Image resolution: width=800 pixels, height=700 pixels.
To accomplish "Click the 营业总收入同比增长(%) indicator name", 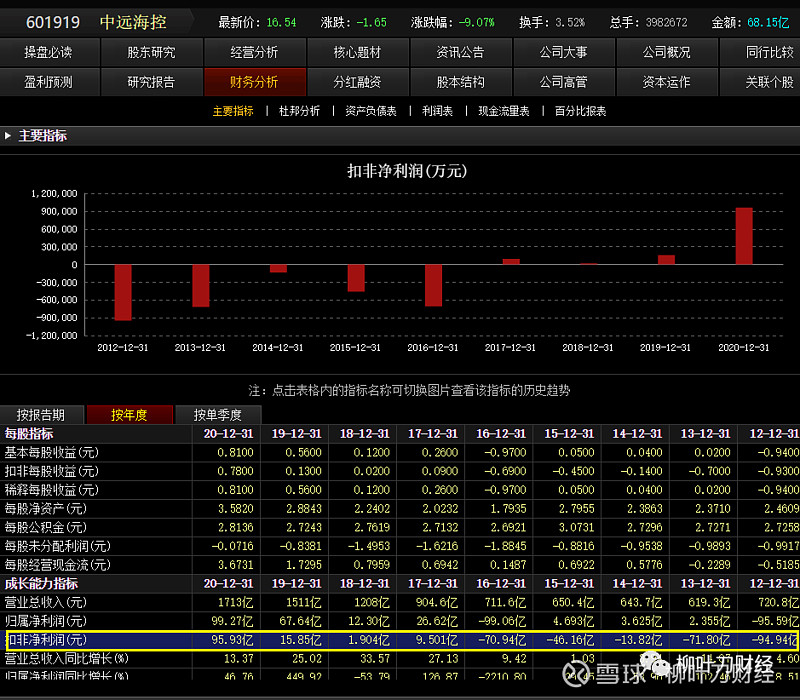I will pos(67,659).
